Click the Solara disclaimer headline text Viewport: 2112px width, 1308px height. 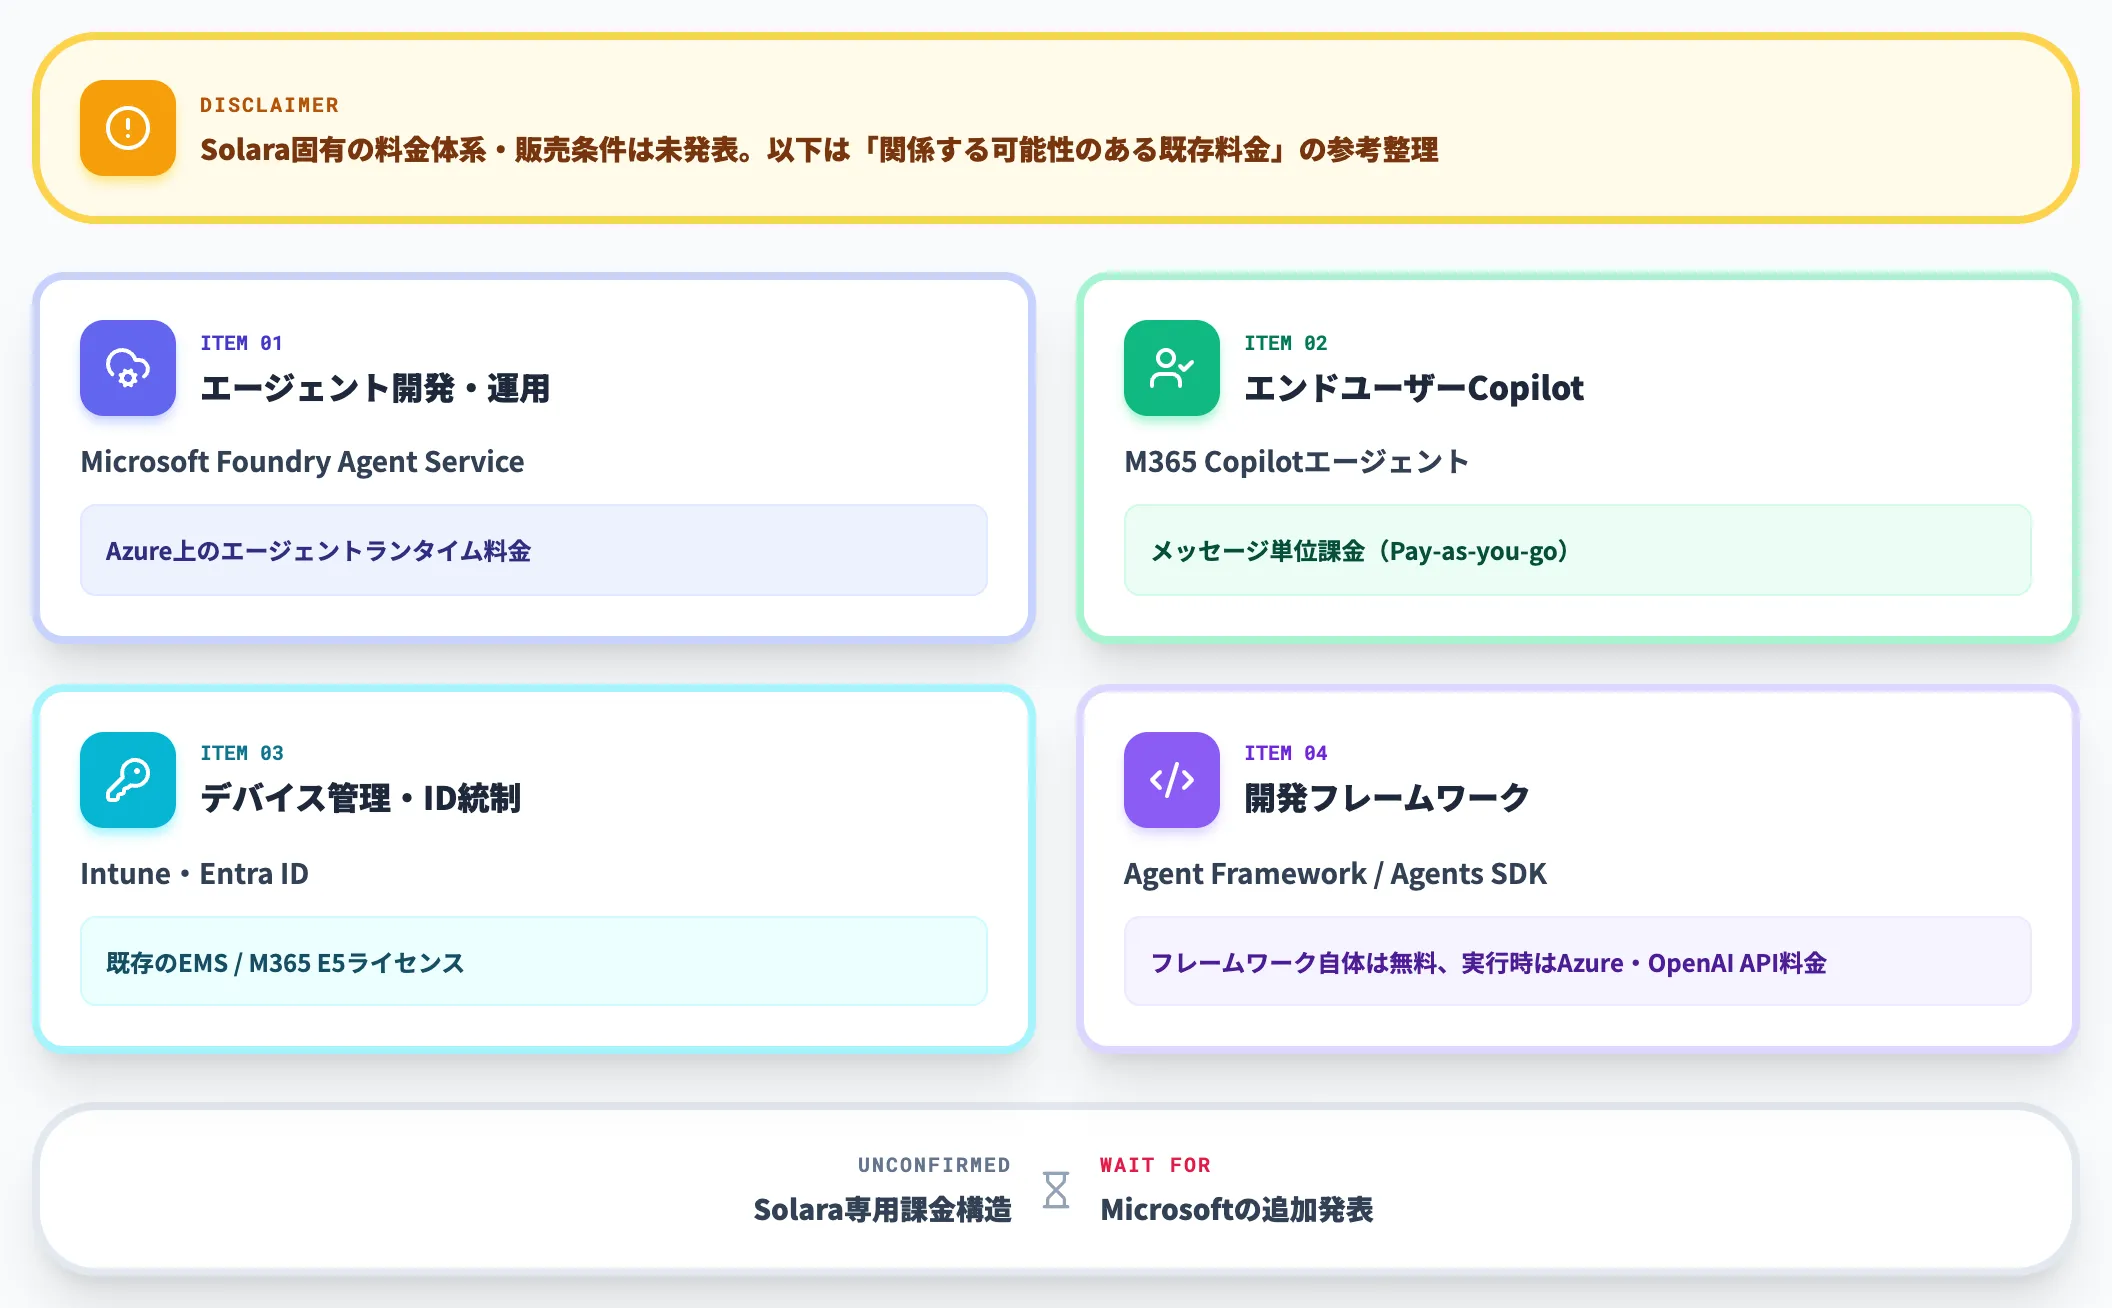pos(819,150)
